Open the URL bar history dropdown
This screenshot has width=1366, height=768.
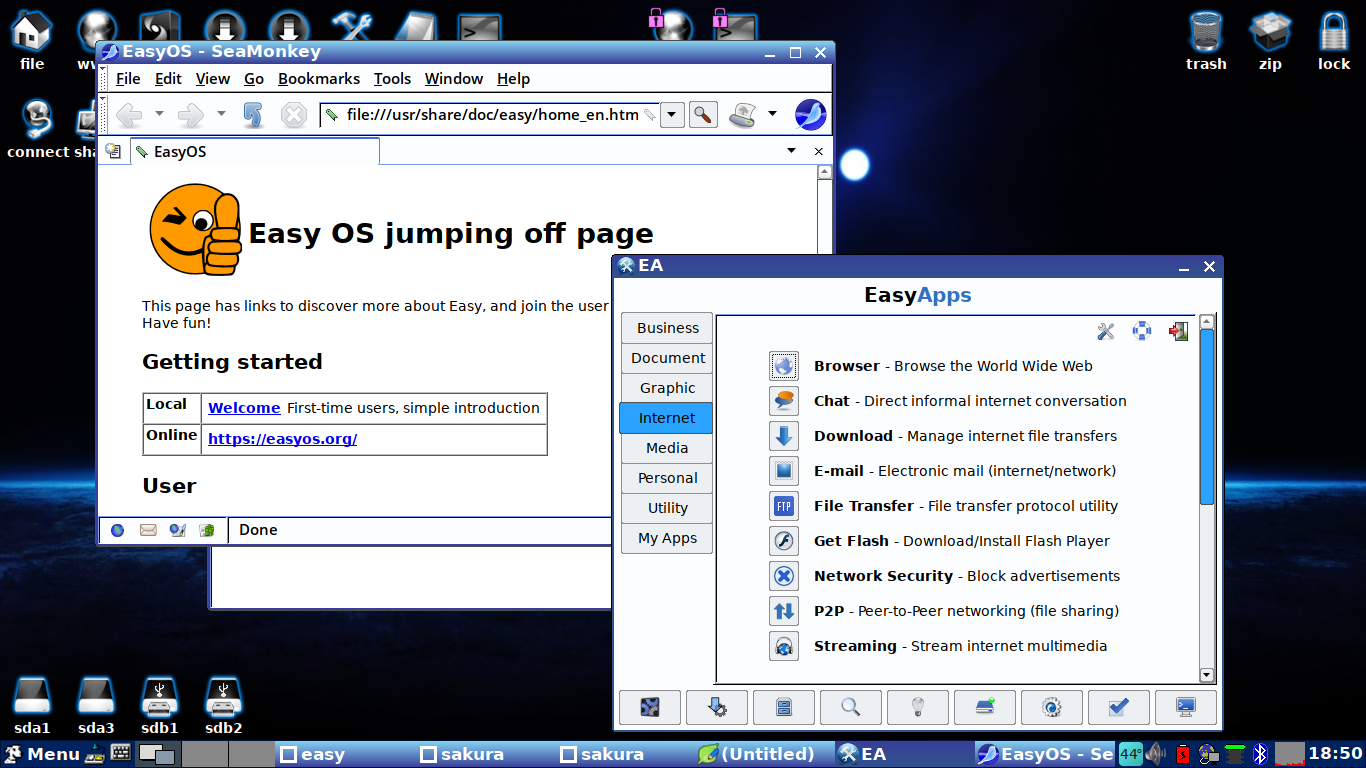click(672, 115)
